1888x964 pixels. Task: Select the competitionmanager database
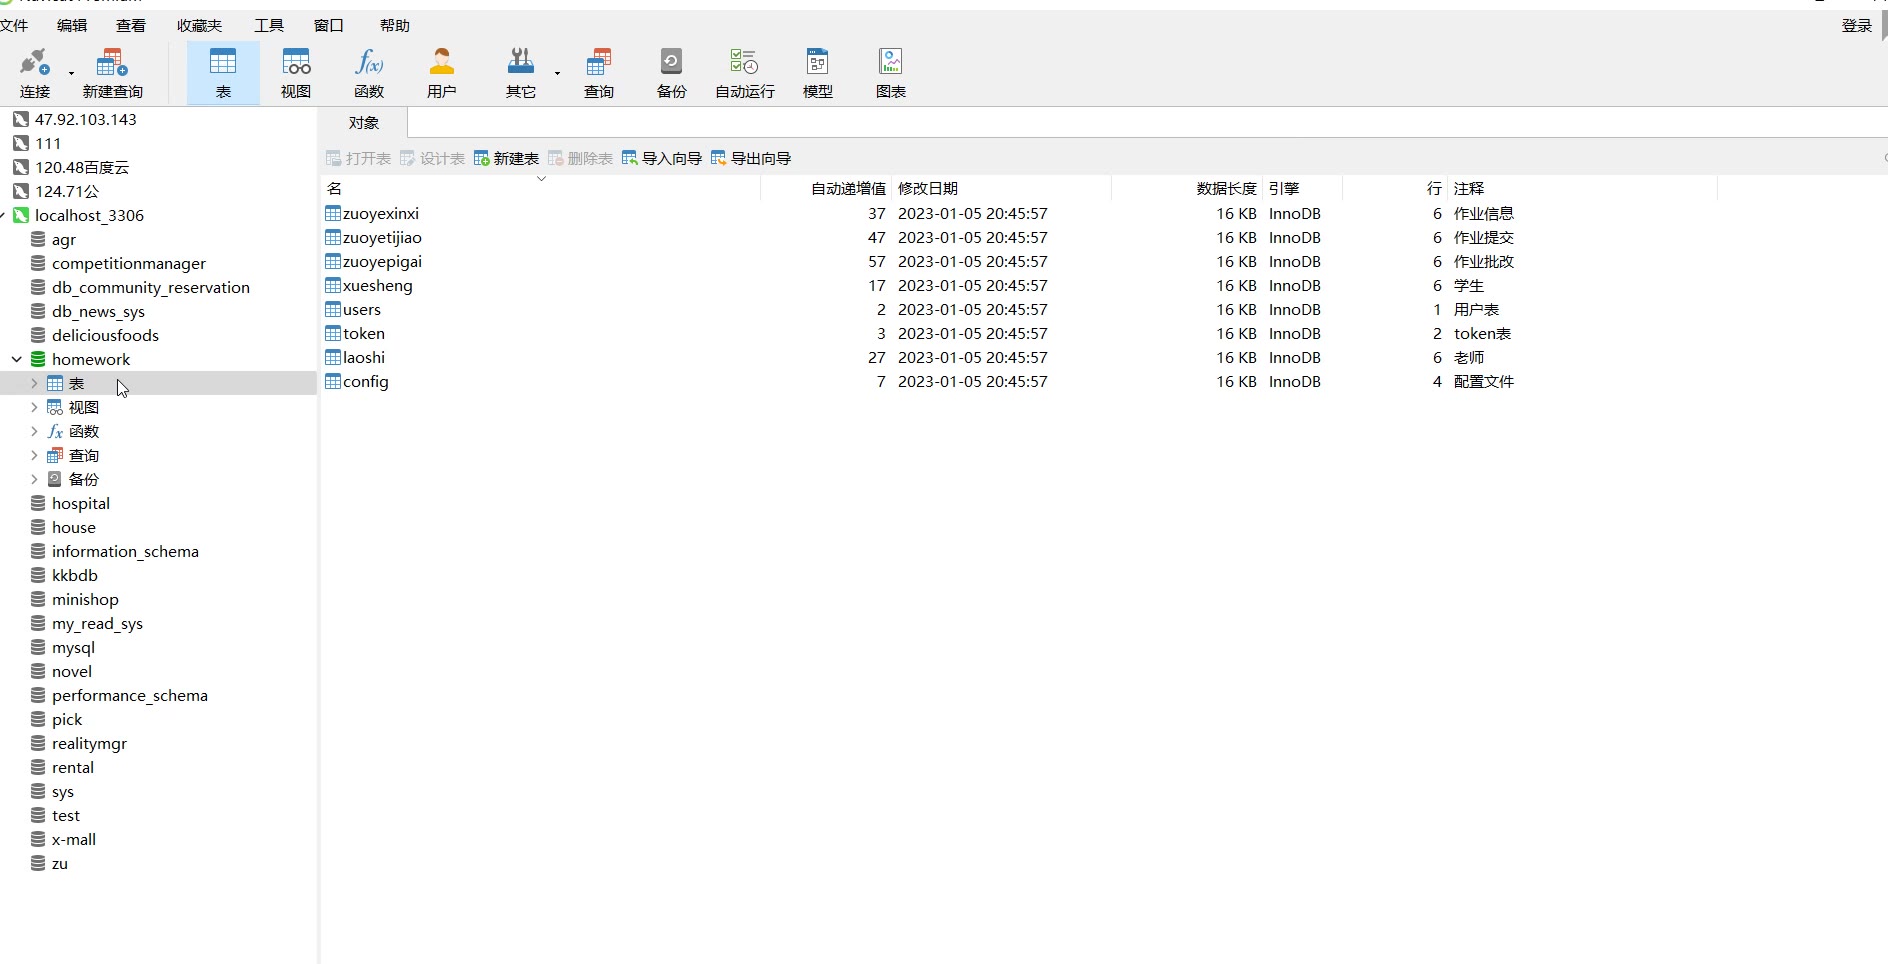coord(129,263)
